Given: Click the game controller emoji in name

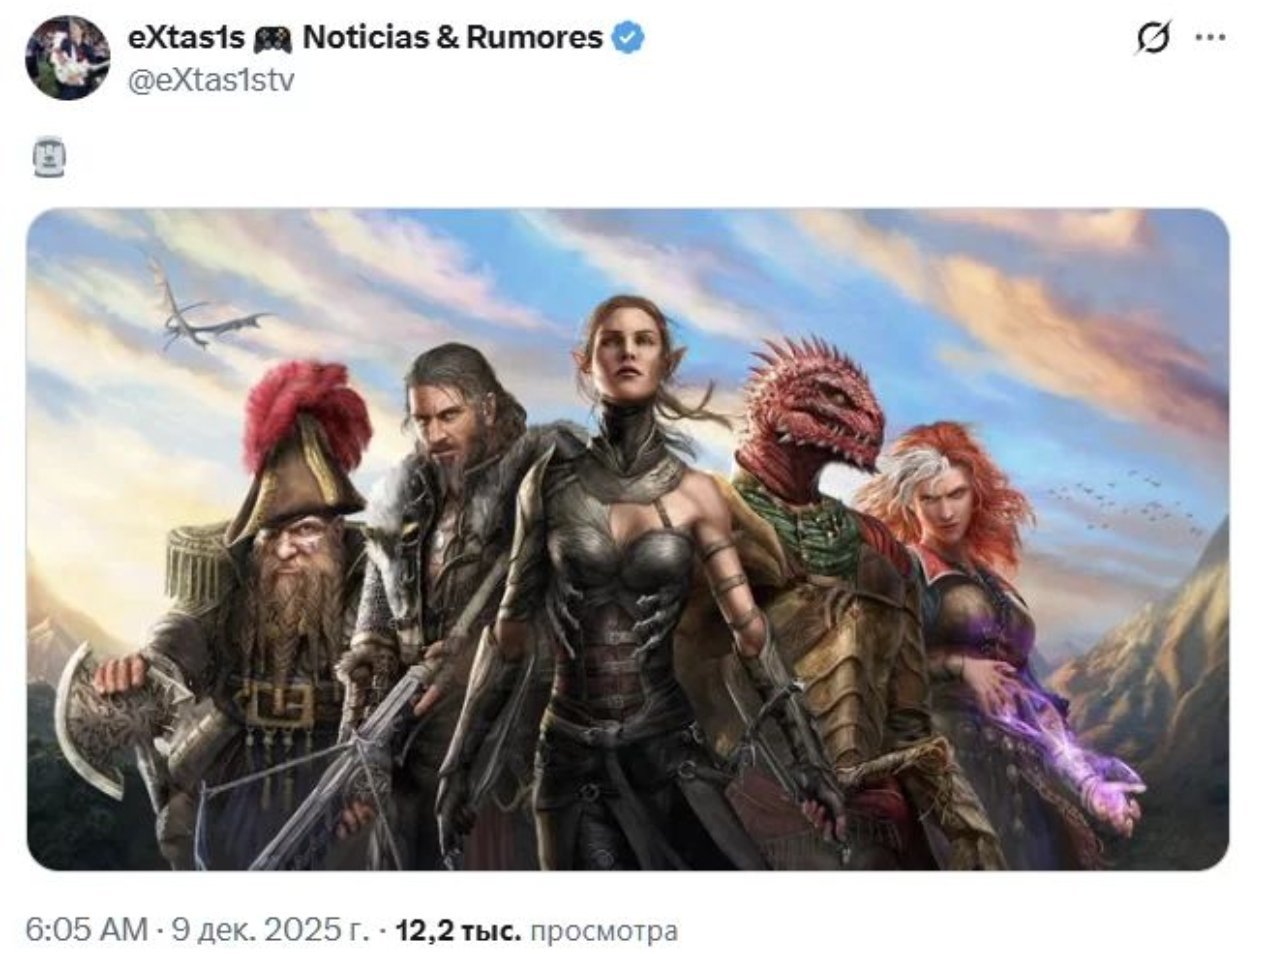Looking at the screenshot, I should (272, 40).
